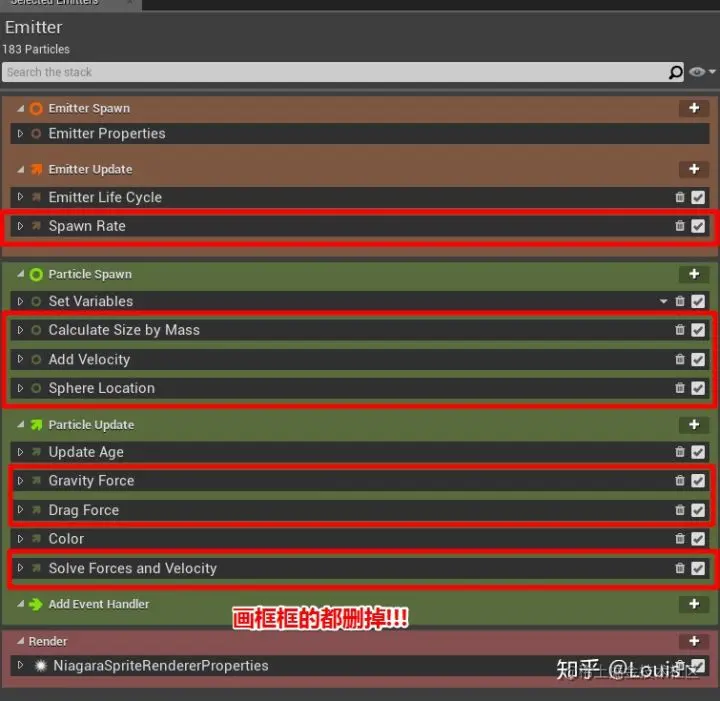Disable Calculate Size by Mass

(x=698, y=330)
